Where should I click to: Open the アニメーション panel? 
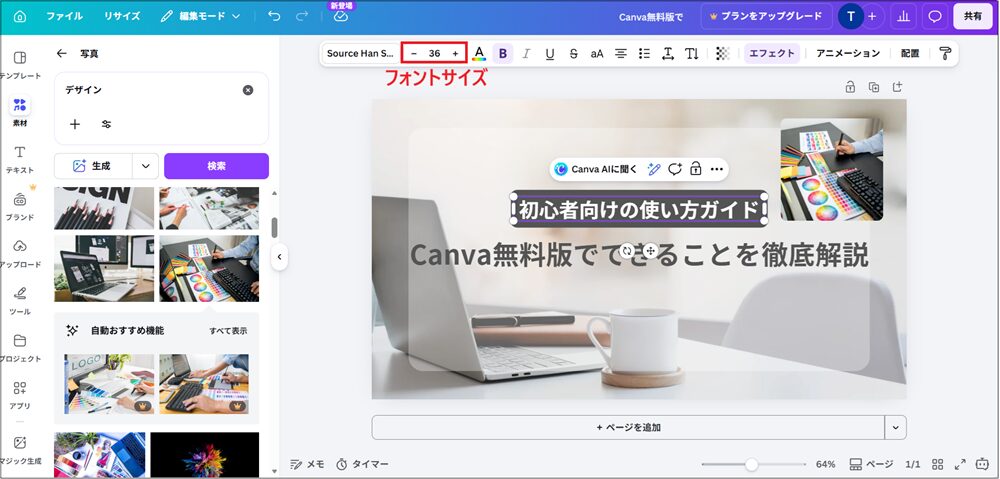coord(848,54)
